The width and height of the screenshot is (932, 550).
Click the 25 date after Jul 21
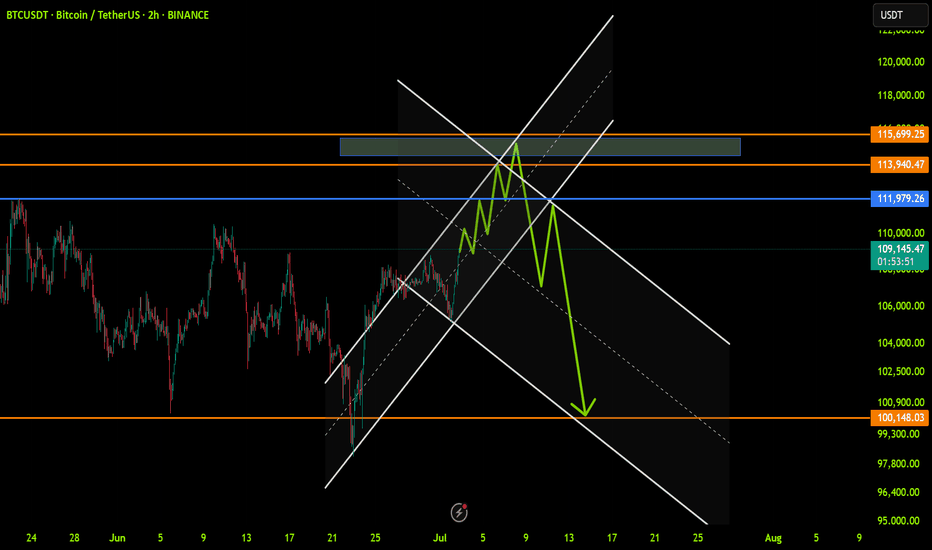(698, 538)
